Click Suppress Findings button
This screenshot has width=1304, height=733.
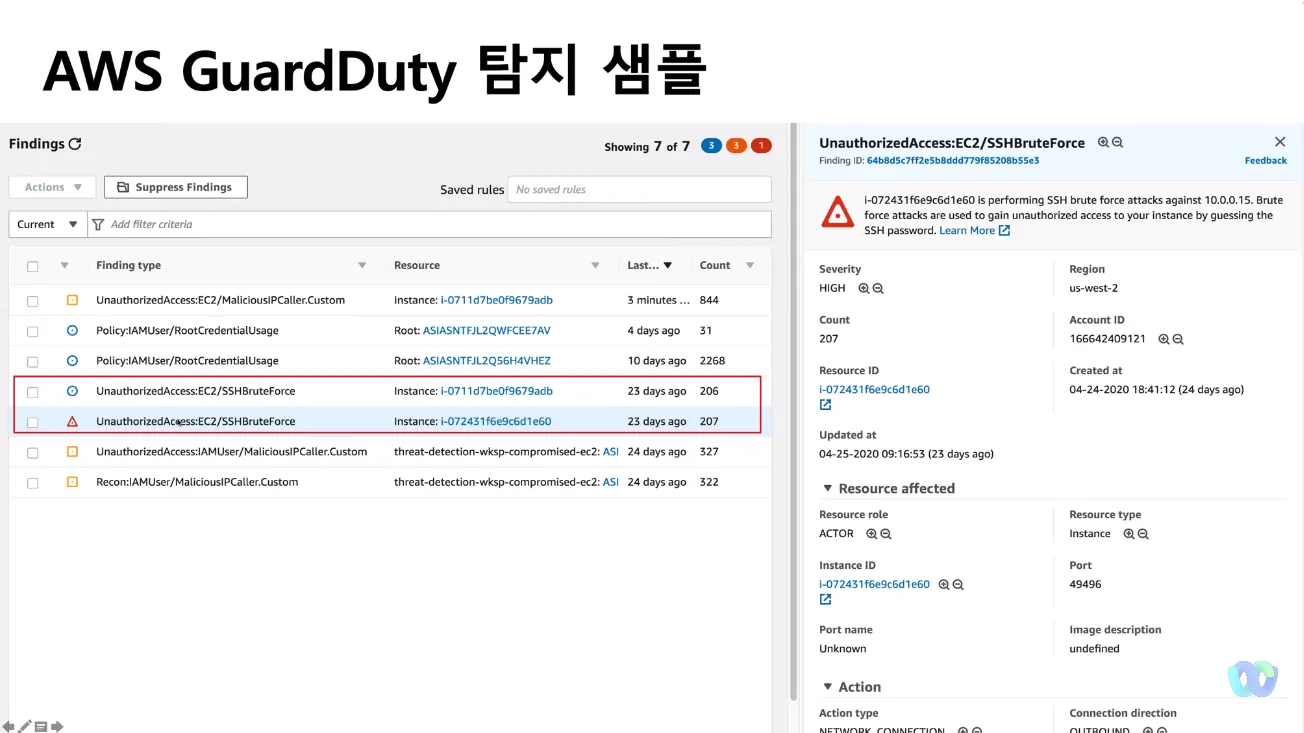pos(176,187)
